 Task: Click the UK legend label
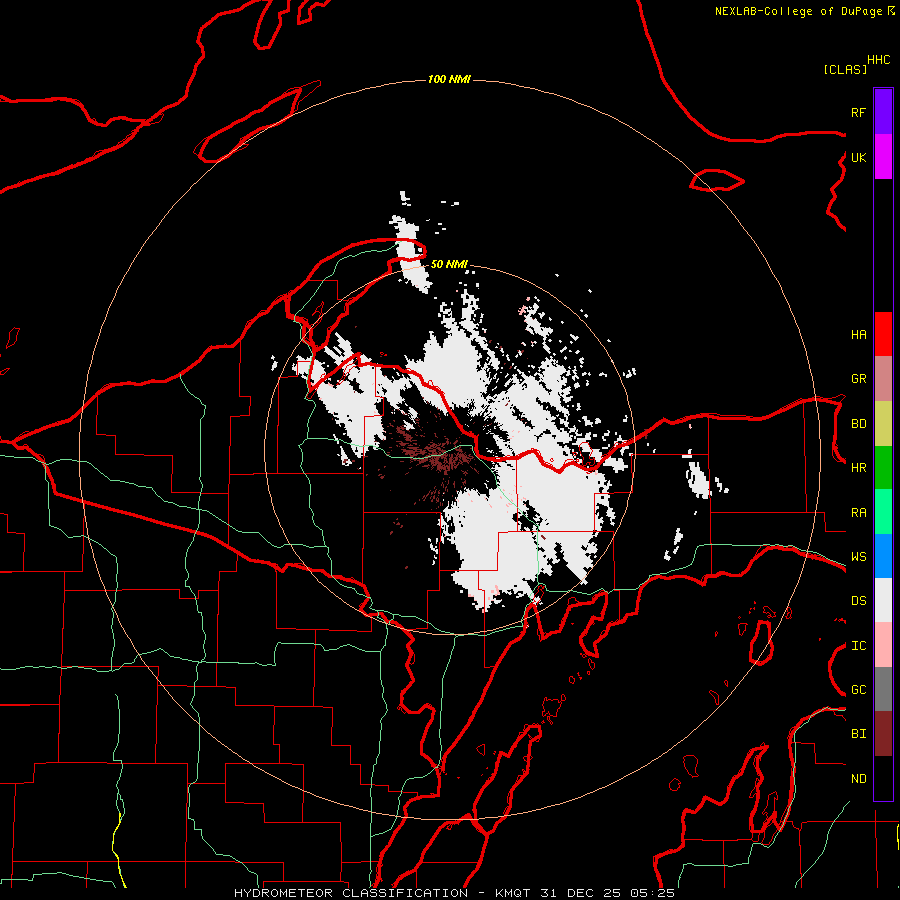[859, 157]
